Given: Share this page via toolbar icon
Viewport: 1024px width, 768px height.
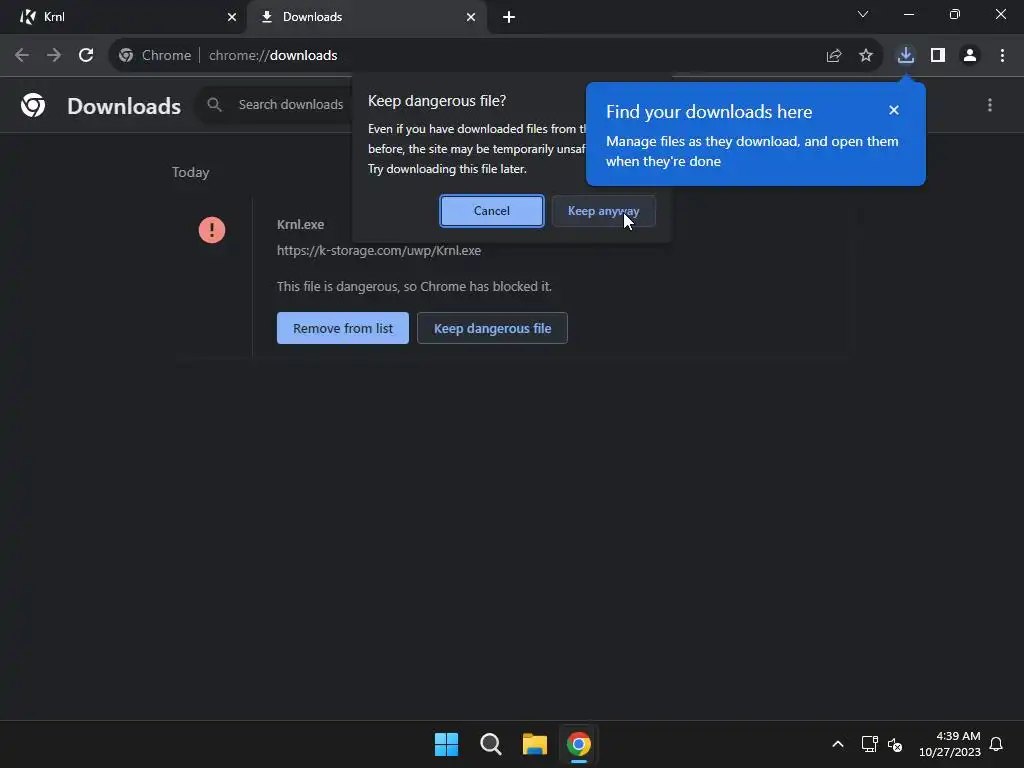Looking at the screenshot, I should [x=834, y=56].
